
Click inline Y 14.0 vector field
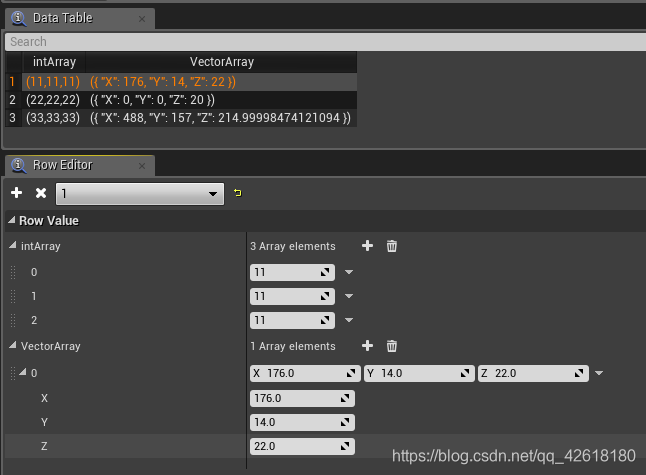coord(419,373)
